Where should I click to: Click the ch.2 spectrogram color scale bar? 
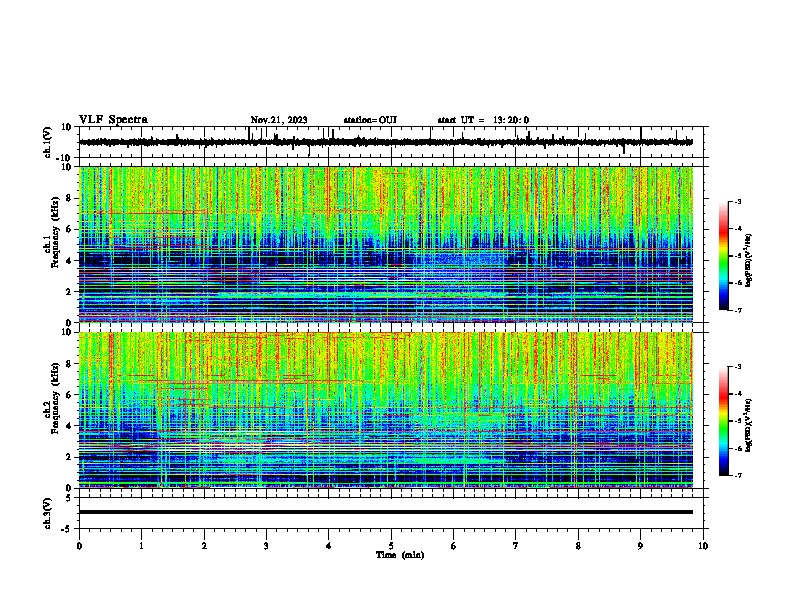click(x=723, y=421)
